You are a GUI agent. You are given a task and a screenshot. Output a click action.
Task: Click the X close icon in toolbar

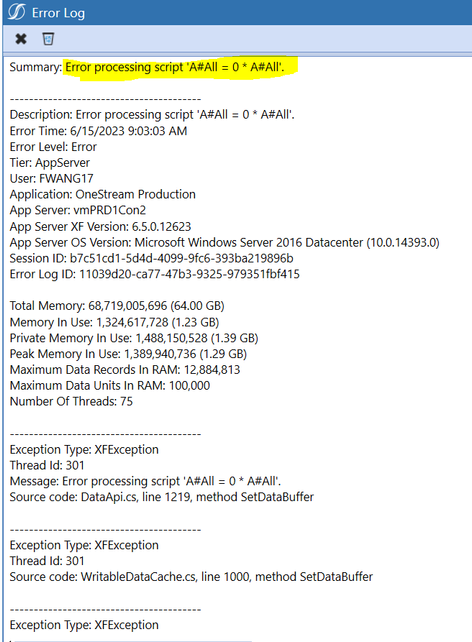21,39
